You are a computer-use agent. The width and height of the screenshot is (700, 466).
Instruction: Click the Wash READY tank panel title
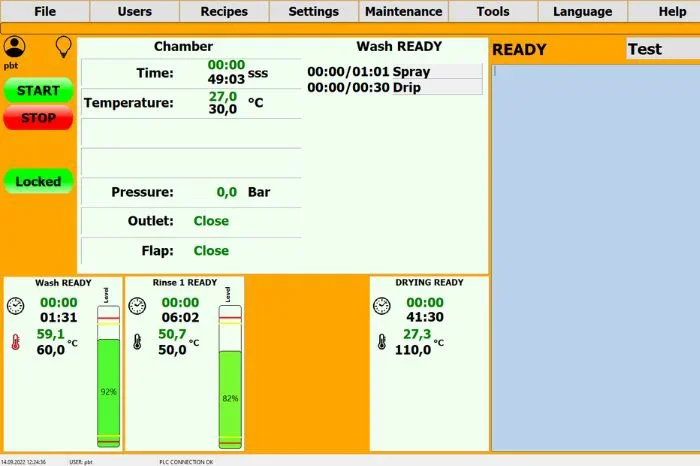[x=63, y=283]
